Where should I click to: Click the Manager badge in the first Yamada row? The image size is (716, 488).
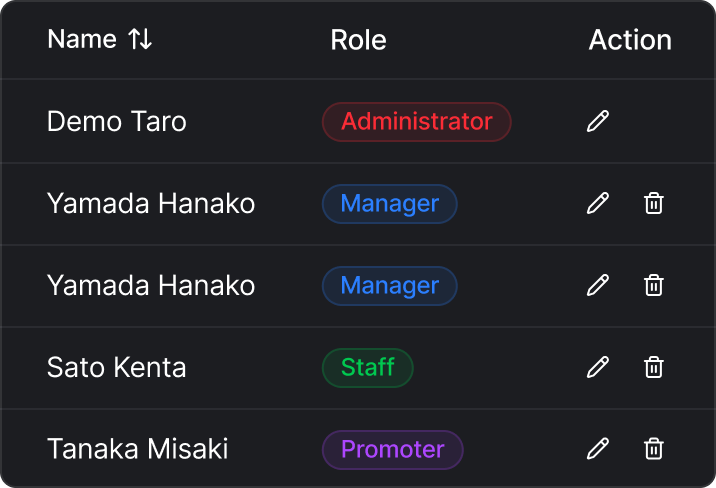pos(389,204)
